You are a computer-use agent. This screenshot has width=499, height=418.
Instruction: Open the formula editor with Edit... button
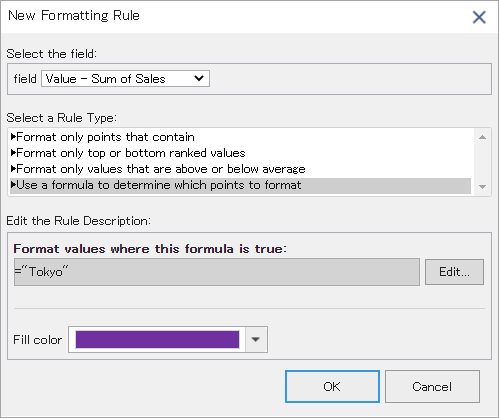click(454, 272)
